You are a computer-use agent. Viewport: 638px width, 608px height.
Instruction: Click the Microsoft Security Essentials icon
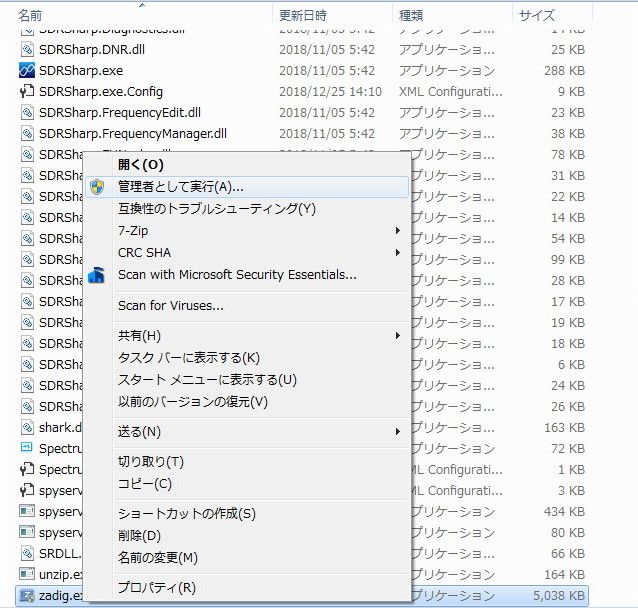(97, 276)
